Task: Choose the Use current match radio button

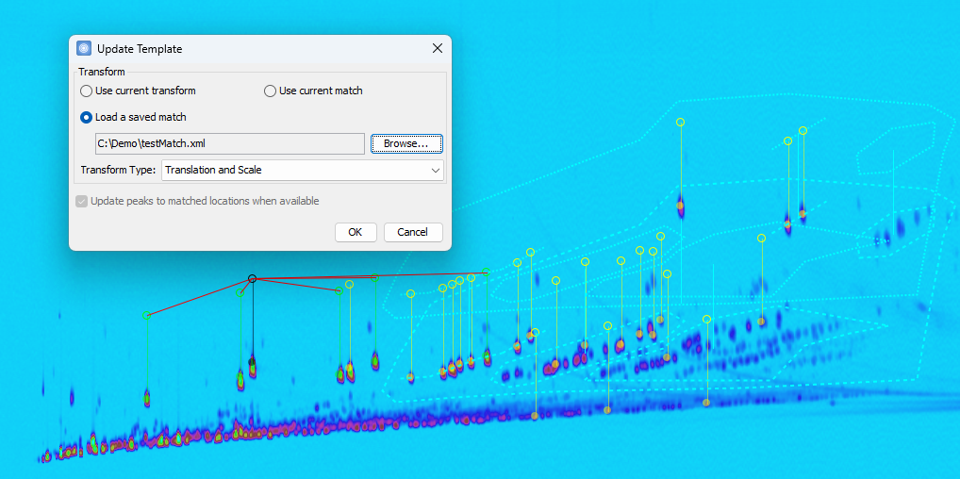Action: (x=270, y=91)
